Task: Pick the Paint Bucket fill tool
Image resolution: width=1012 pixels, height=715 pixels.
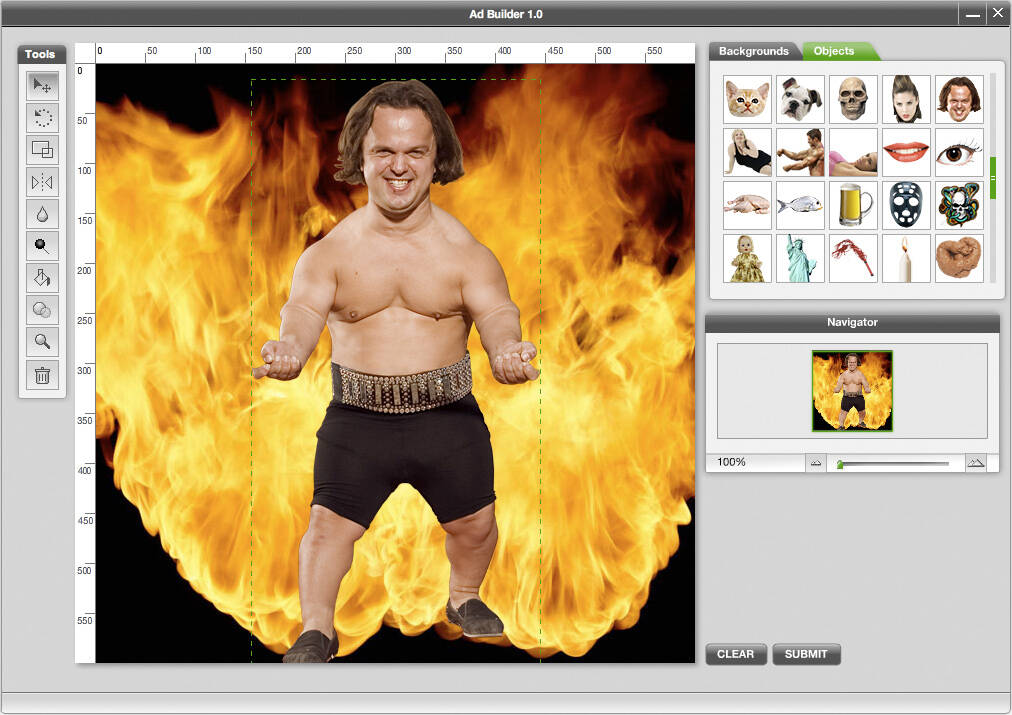Action: (x=42, y=278)
